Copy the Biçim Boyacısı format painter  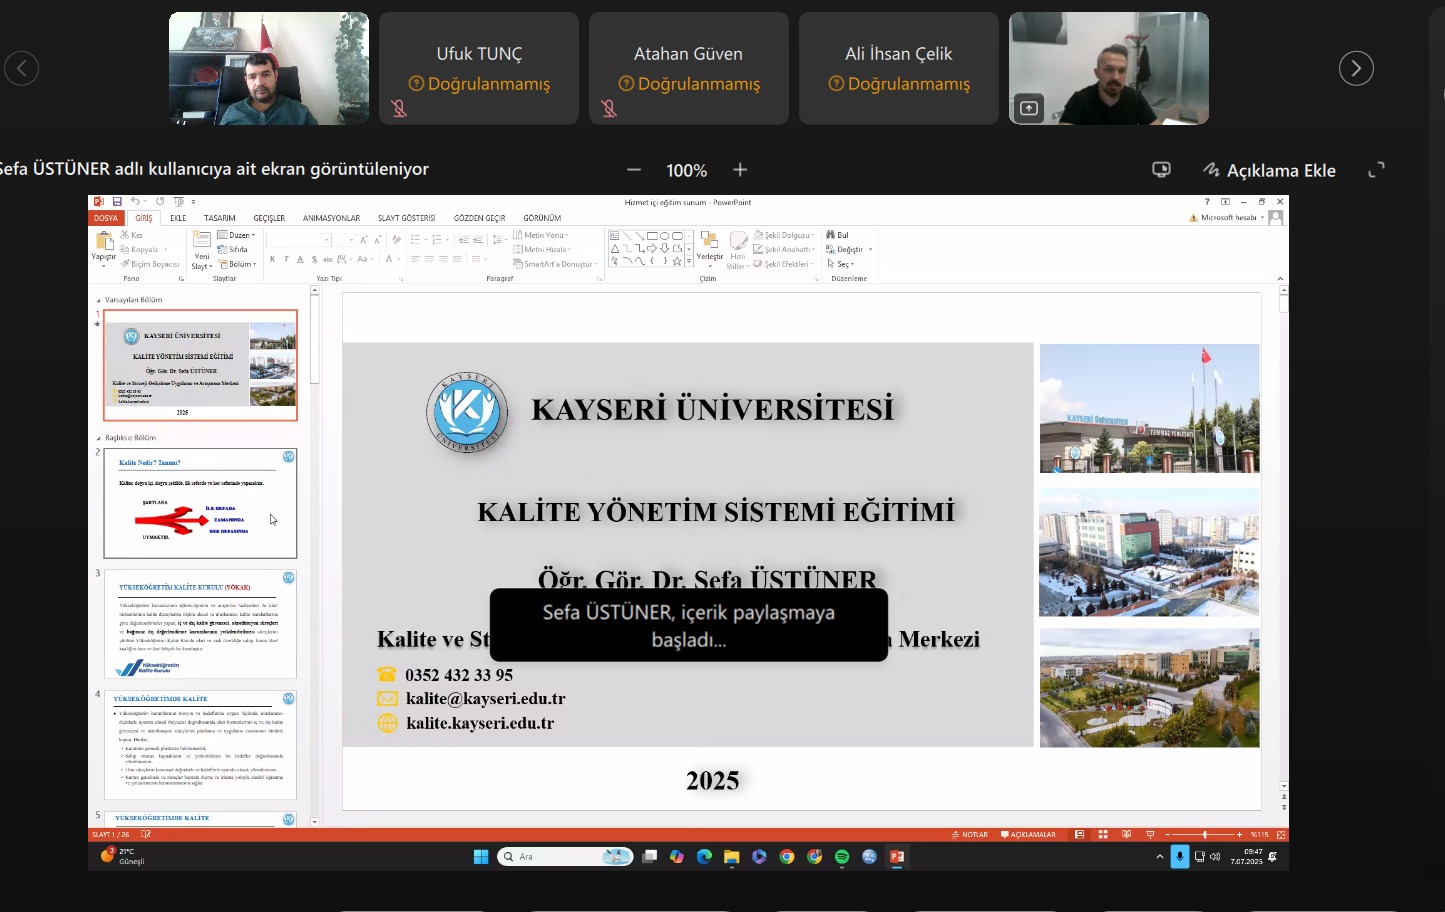tap(150, 264)
